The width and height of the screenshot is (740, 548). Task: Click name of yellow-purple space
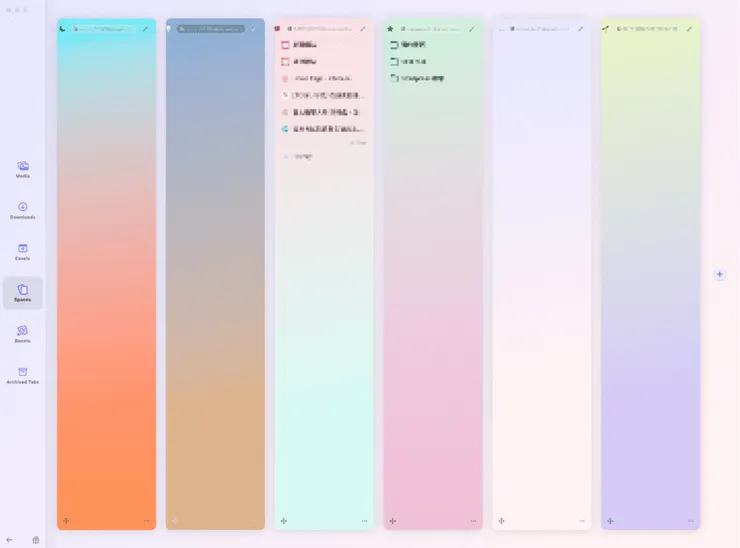[x=648, y=29]
